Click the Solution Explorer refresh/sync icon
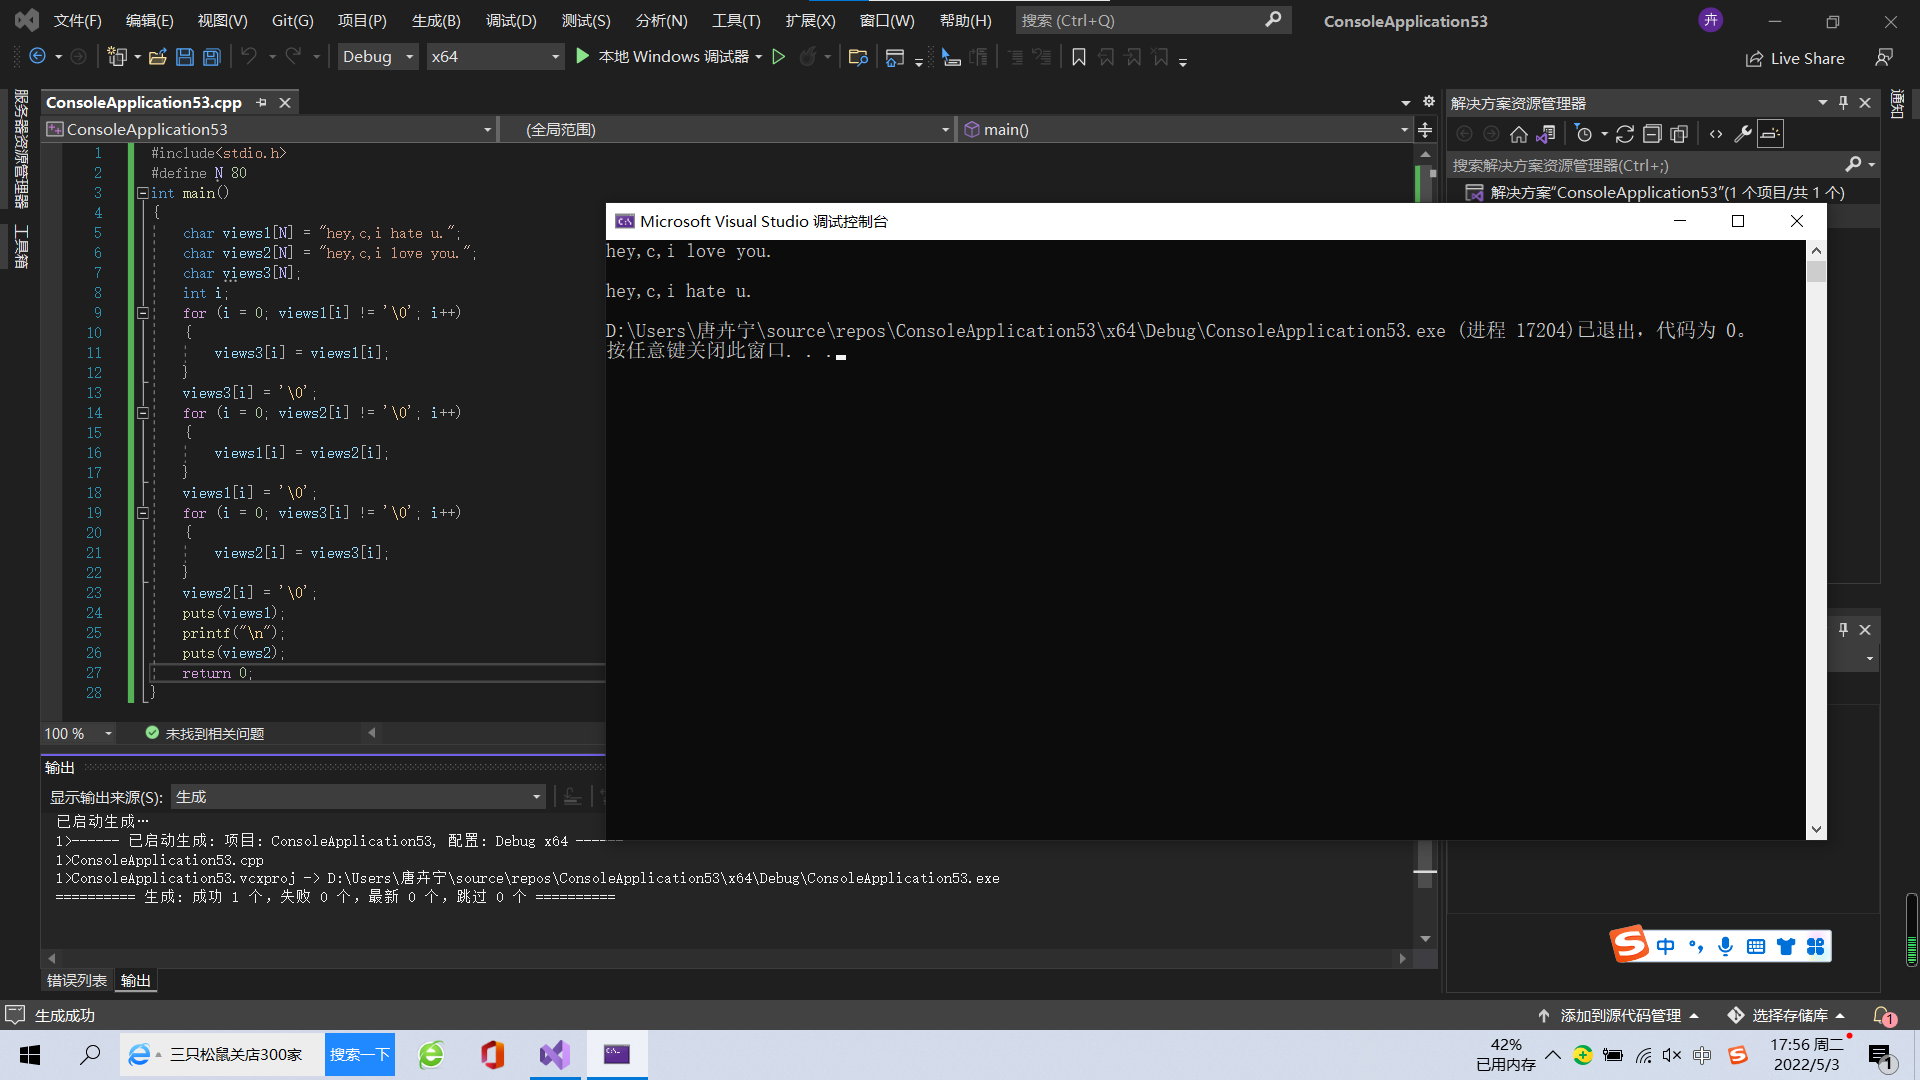 pyautogui.click(x=1625, y=134)
